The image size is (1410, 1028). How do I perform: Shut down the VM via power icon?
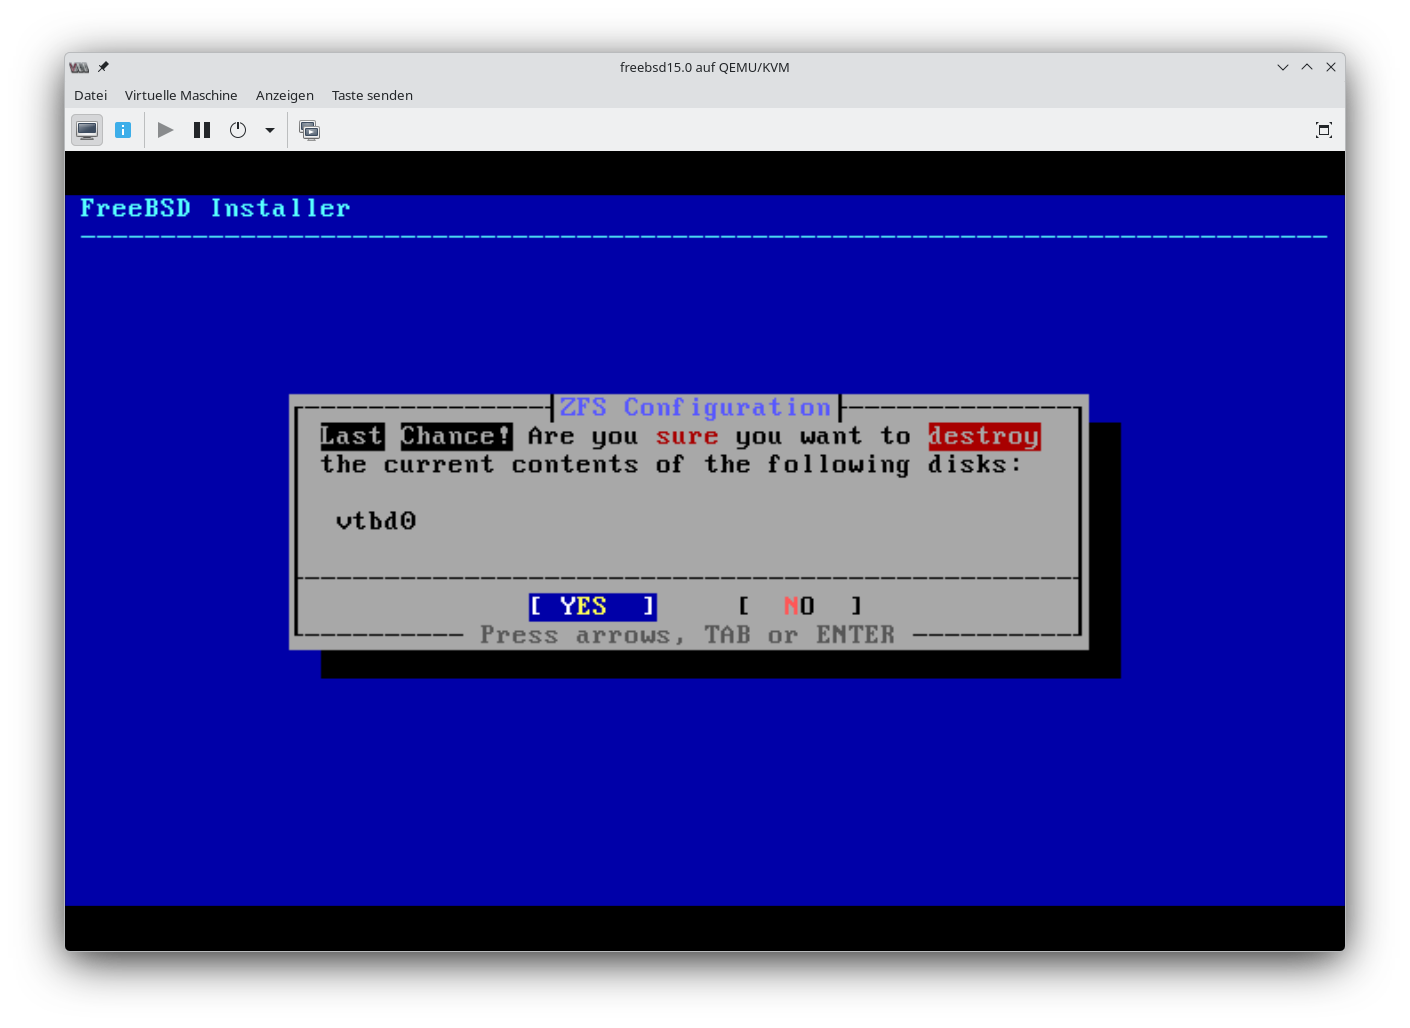coord(238,130)
